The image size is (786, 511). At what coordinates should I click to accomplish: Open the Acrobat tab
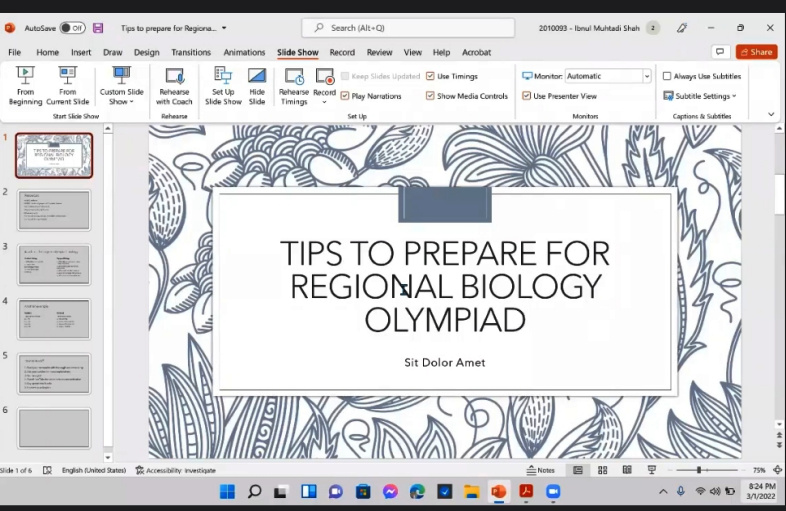point(476,52)
